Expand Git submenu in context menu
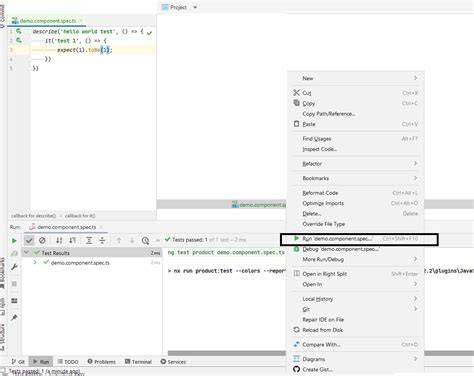Screen dimensions: 474x376 [x=355, y=309]
